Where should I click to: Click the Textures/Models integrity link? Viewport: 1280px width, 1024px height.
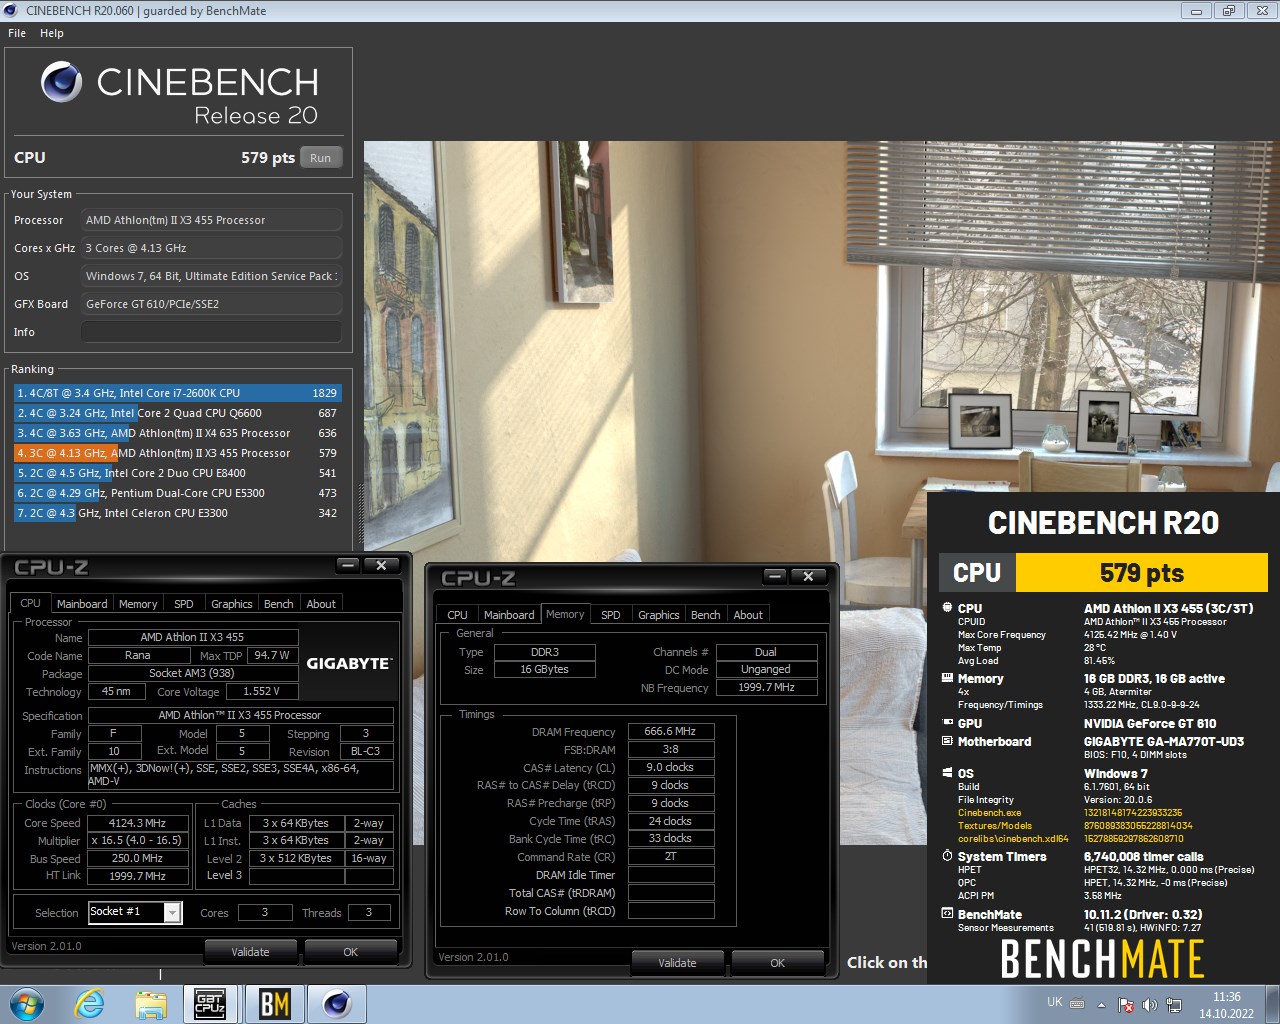point(995,826)
